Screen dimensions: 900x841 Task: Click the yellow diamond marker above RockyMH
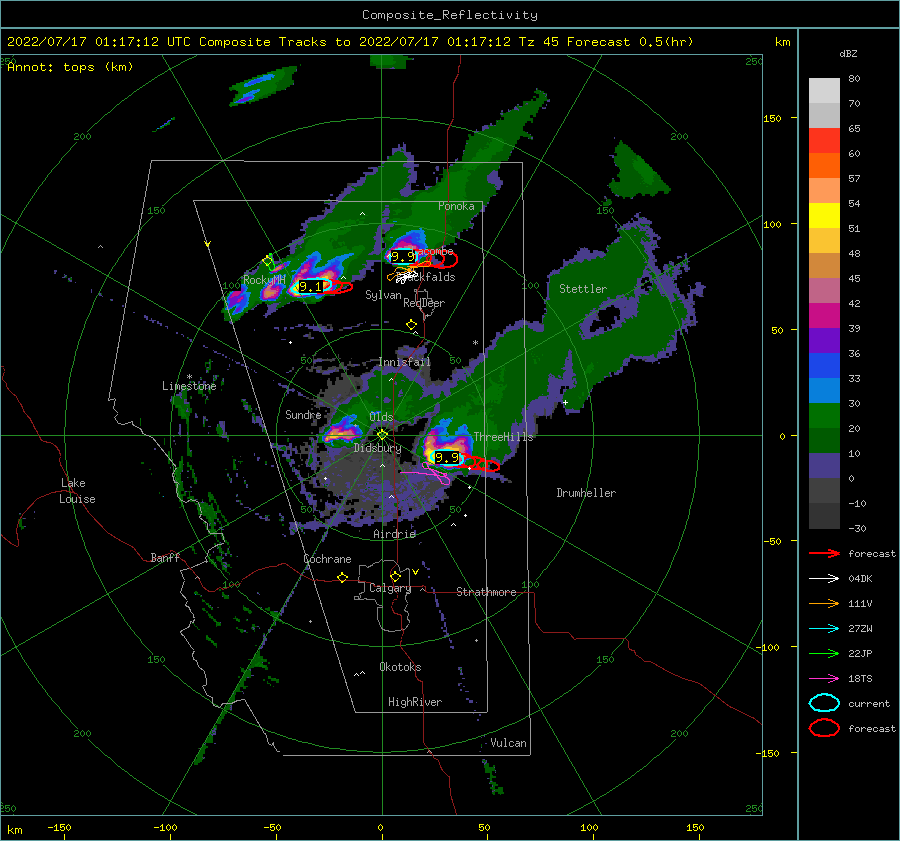267,261
